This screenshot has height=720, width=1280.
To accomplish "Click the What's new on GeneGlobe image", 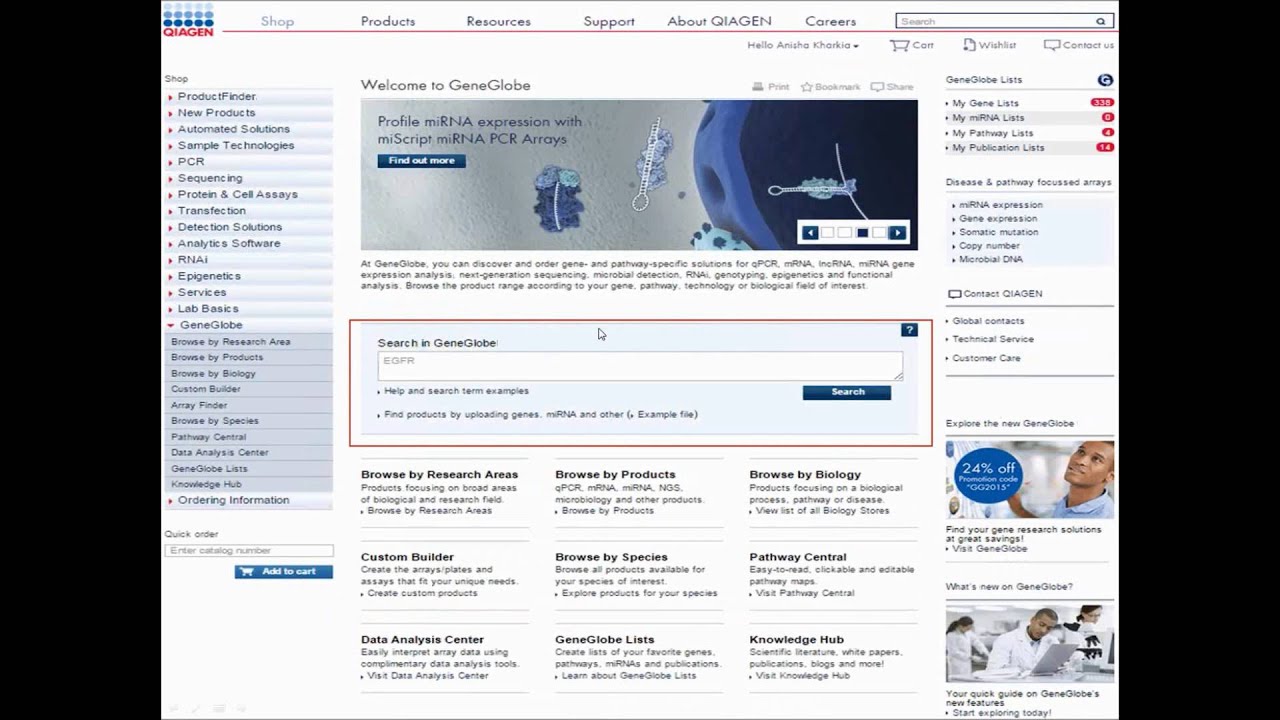I will 1030,643.
